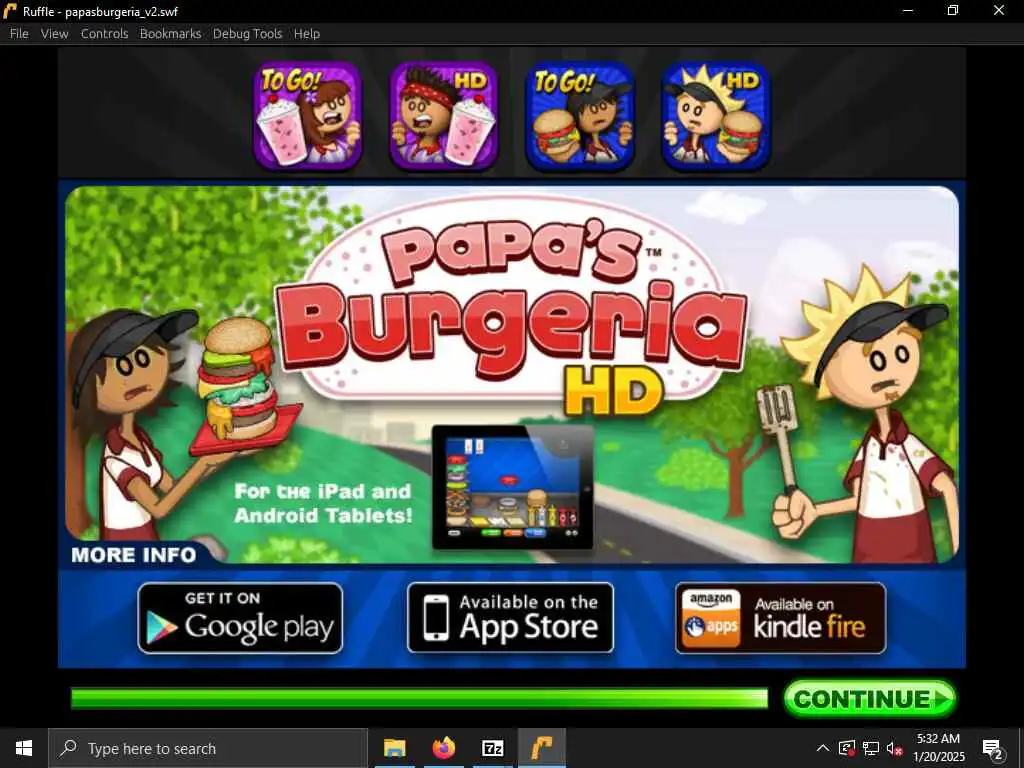Click the taskbar search box
The image size is (1024, 768).
tap(208, 748)
